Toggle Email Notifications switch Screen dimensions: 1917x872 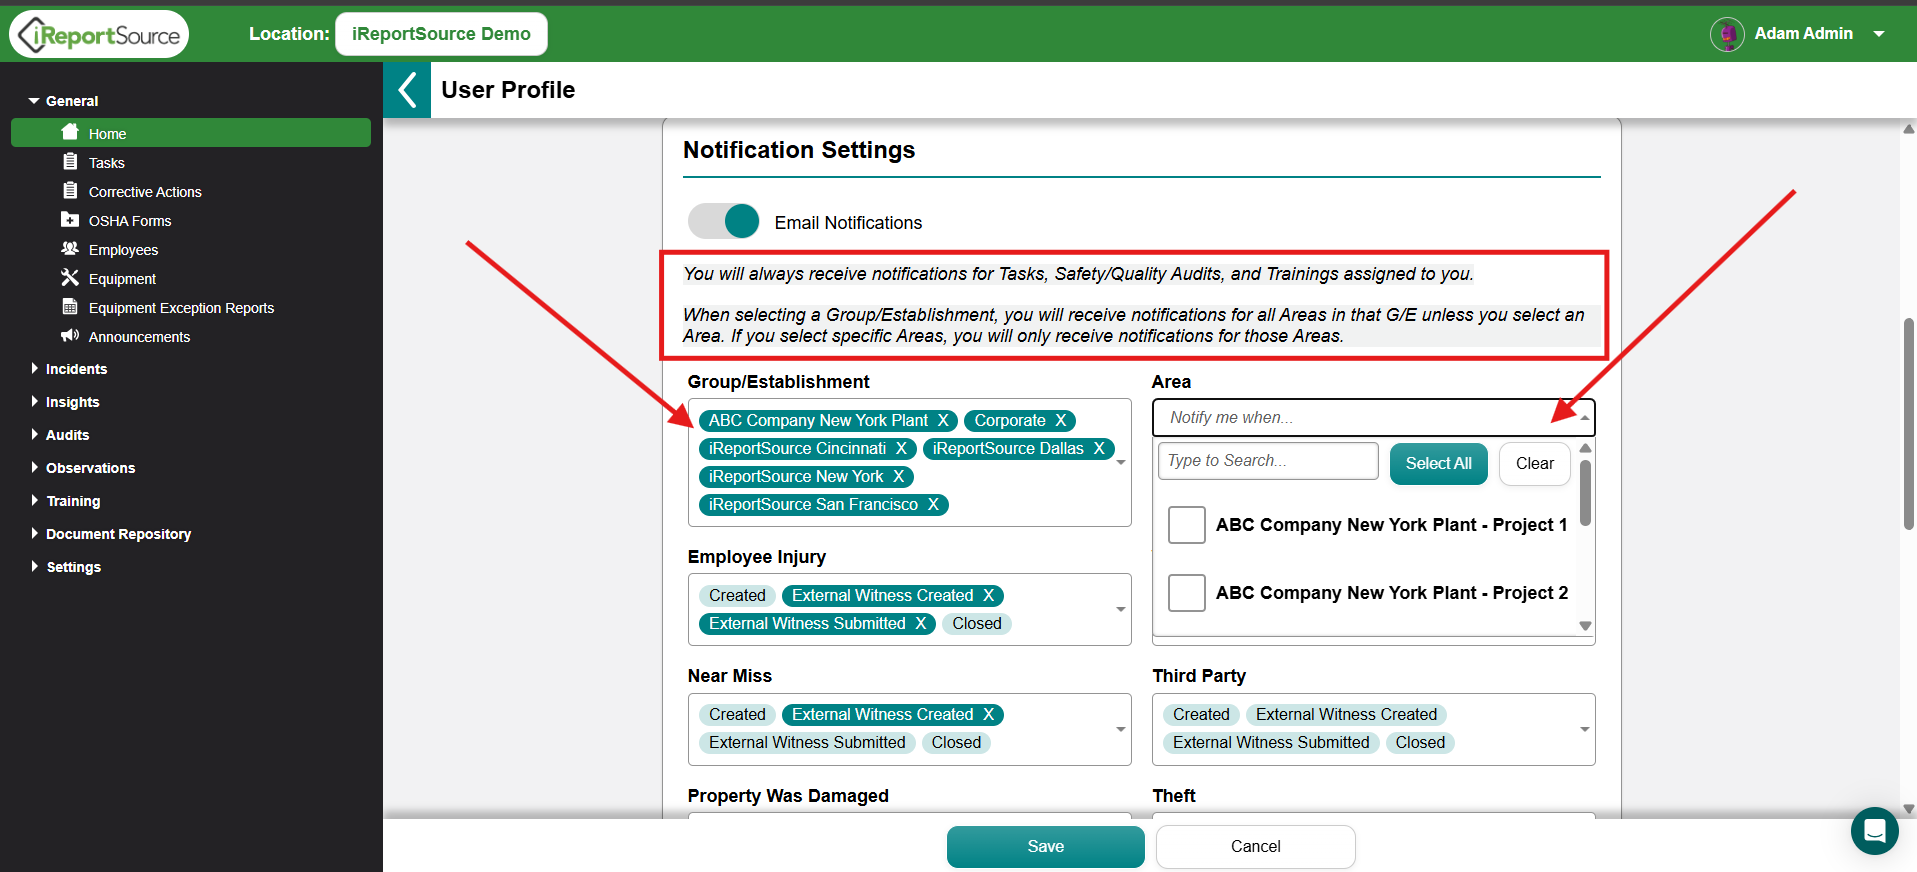(724, 221)
